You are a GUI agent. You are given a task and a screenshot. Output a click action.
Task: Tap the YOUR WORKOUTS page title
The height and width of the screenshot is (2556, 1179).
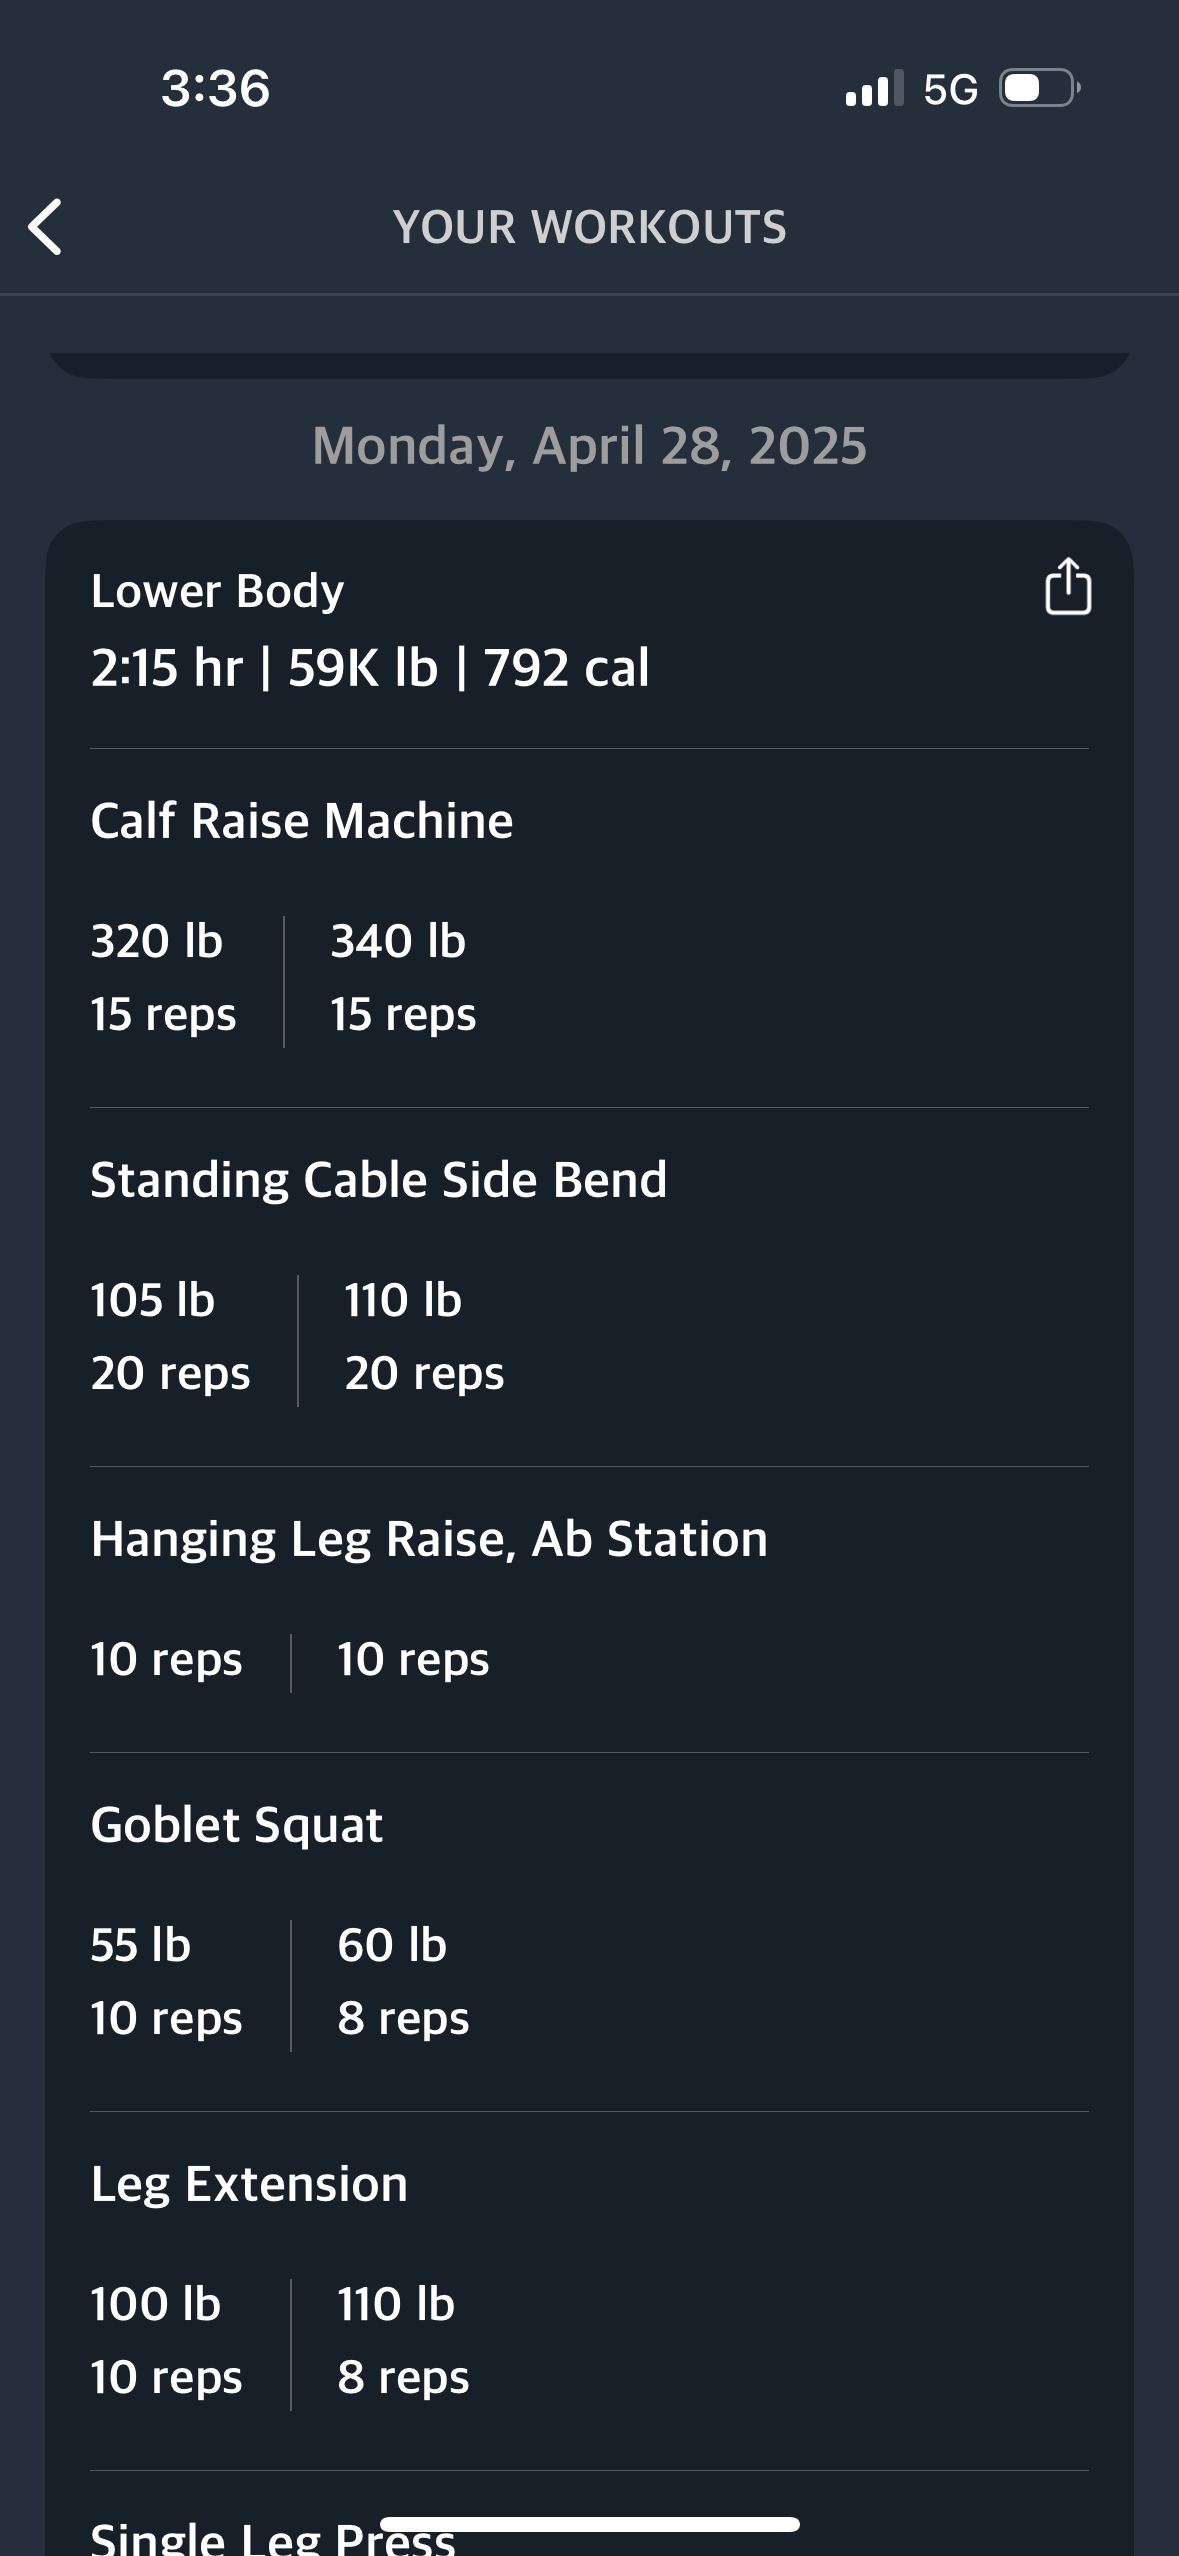click(589, 227)
